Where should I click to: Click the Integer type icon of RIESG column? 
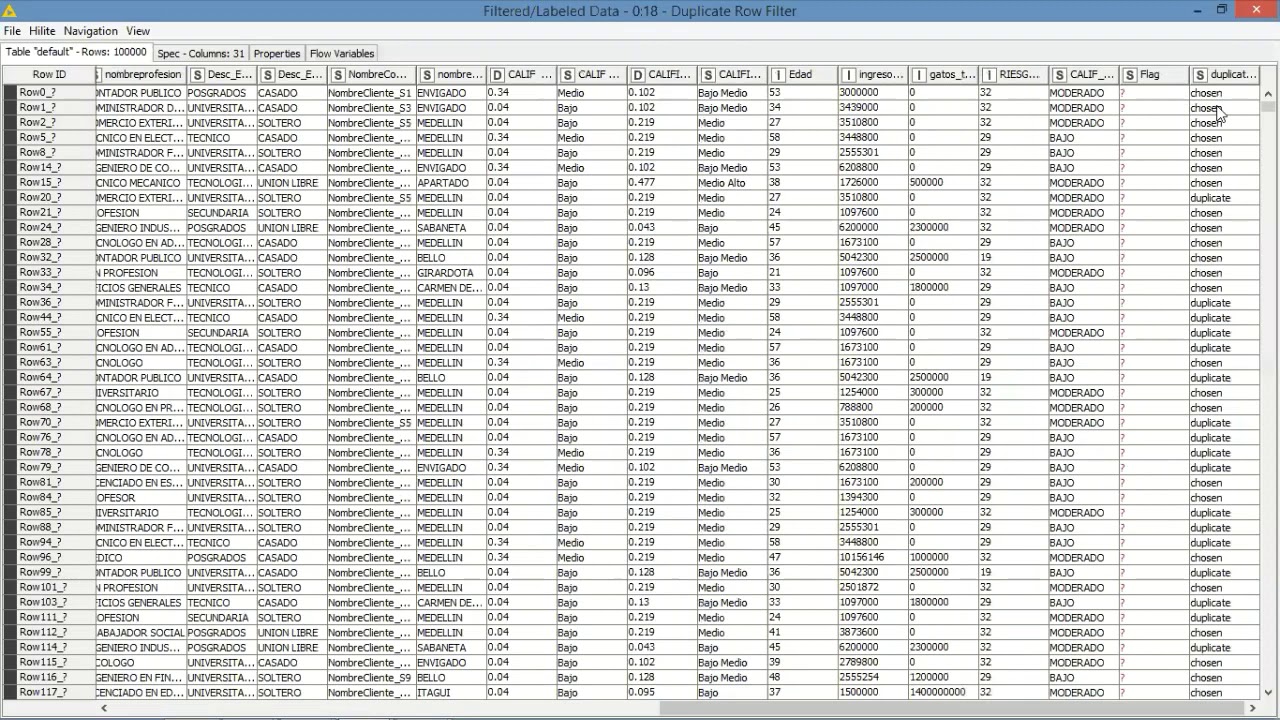pos(989,75)
